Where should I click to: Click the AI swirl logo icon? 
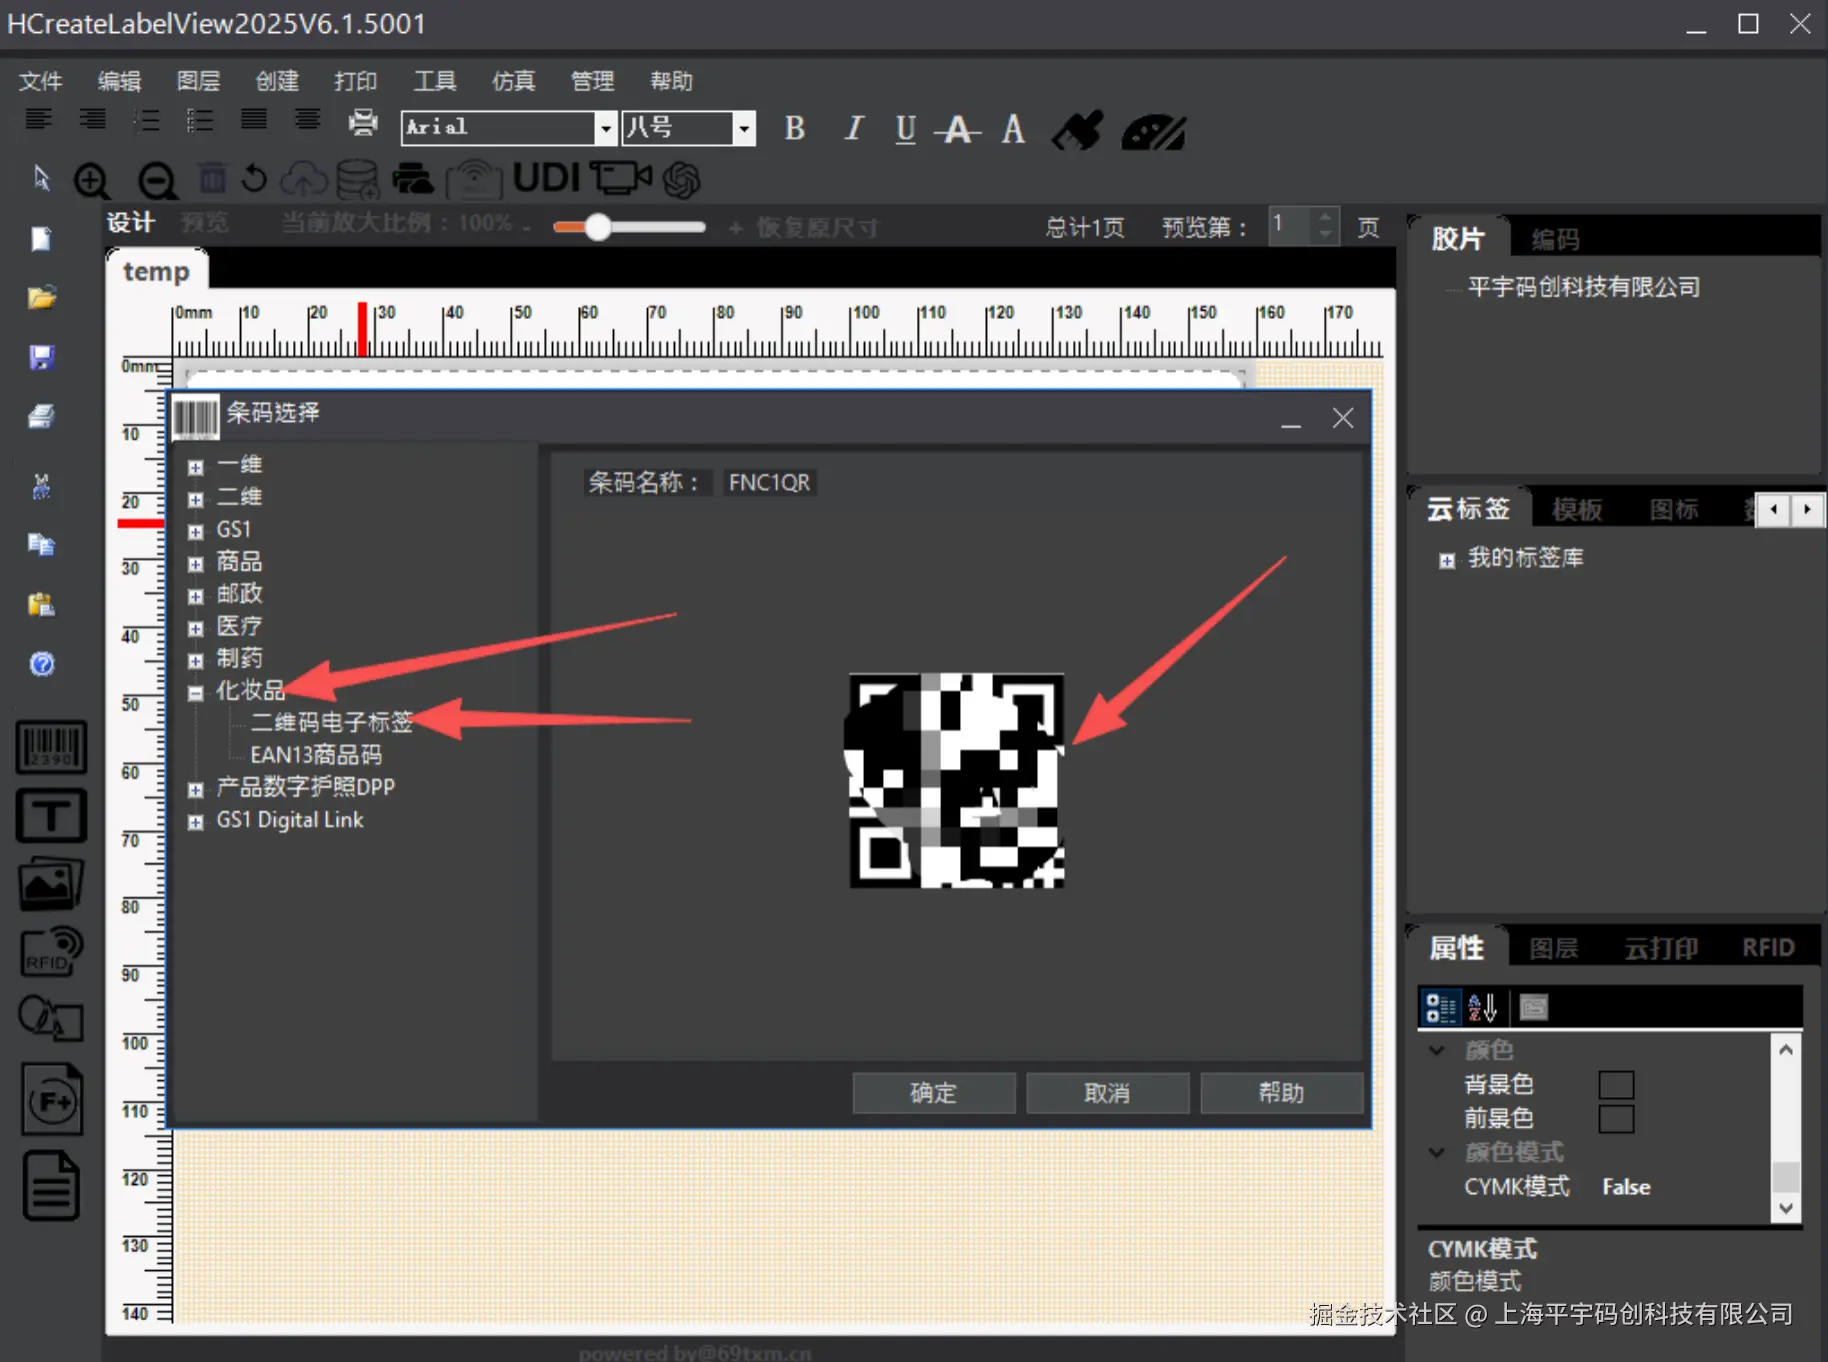[681, 180]
